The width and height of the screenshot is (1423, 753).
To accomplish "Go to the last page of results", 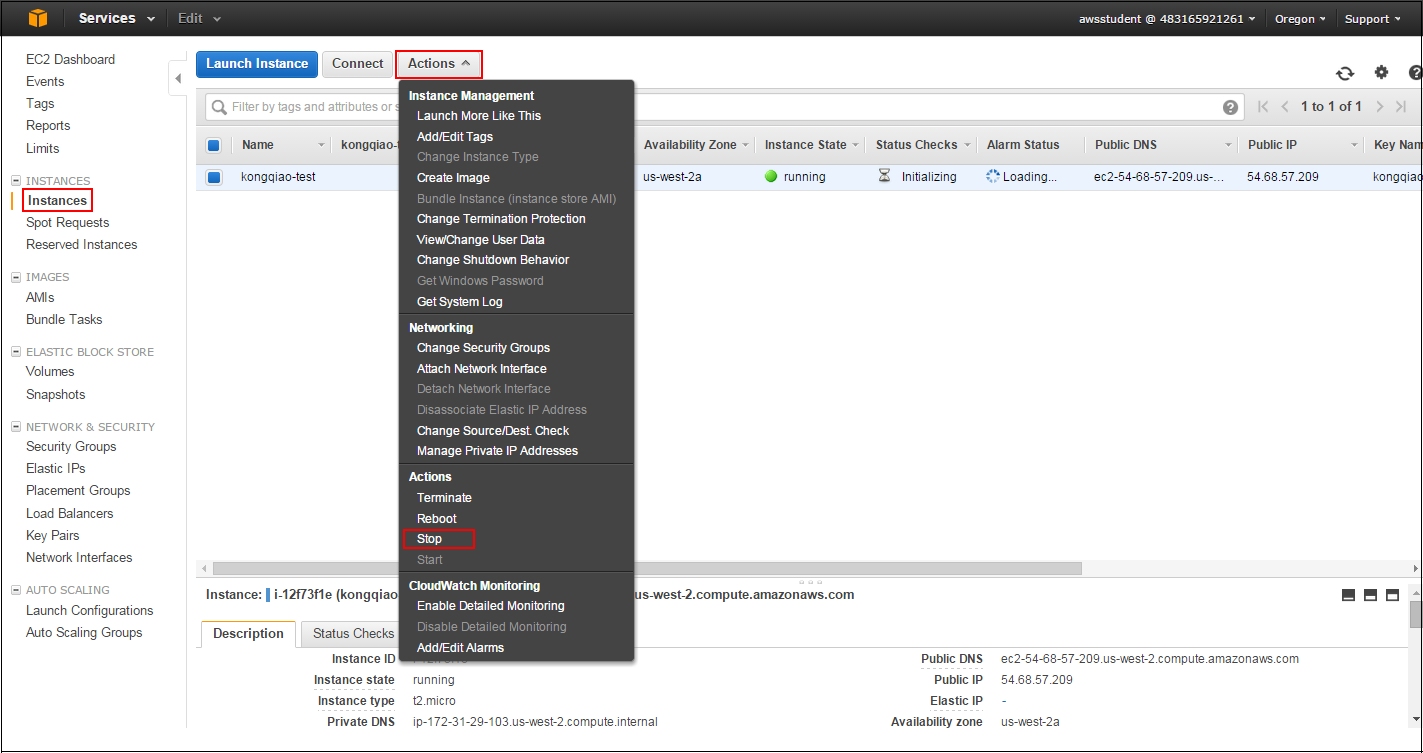I will click(1401, 106).
